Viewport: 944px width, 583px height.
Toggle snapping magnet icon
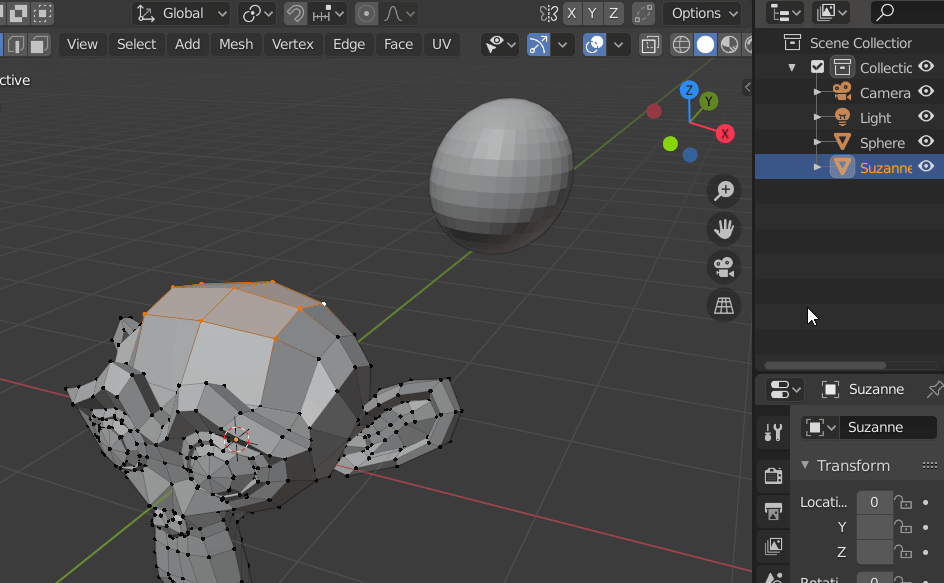pos(295,13)
